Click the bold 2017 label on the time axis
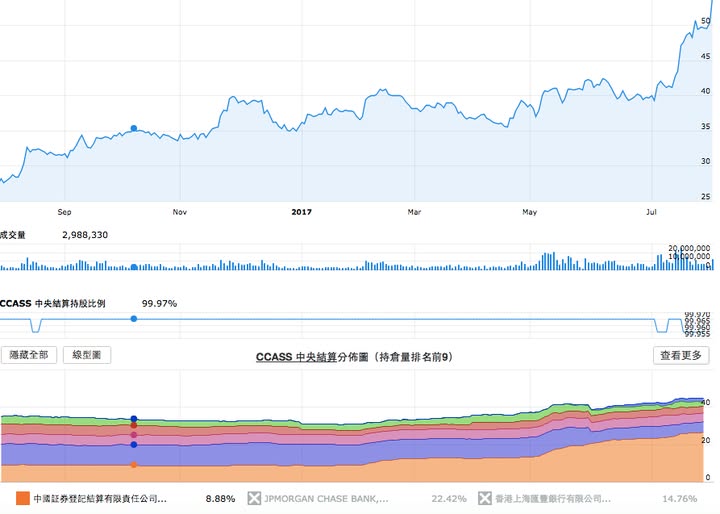 301,212
